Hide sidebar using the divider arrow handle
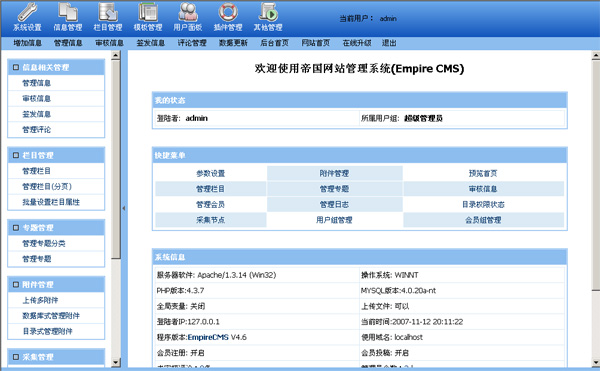This screenshot has width=600, height=371. point(124,208)
